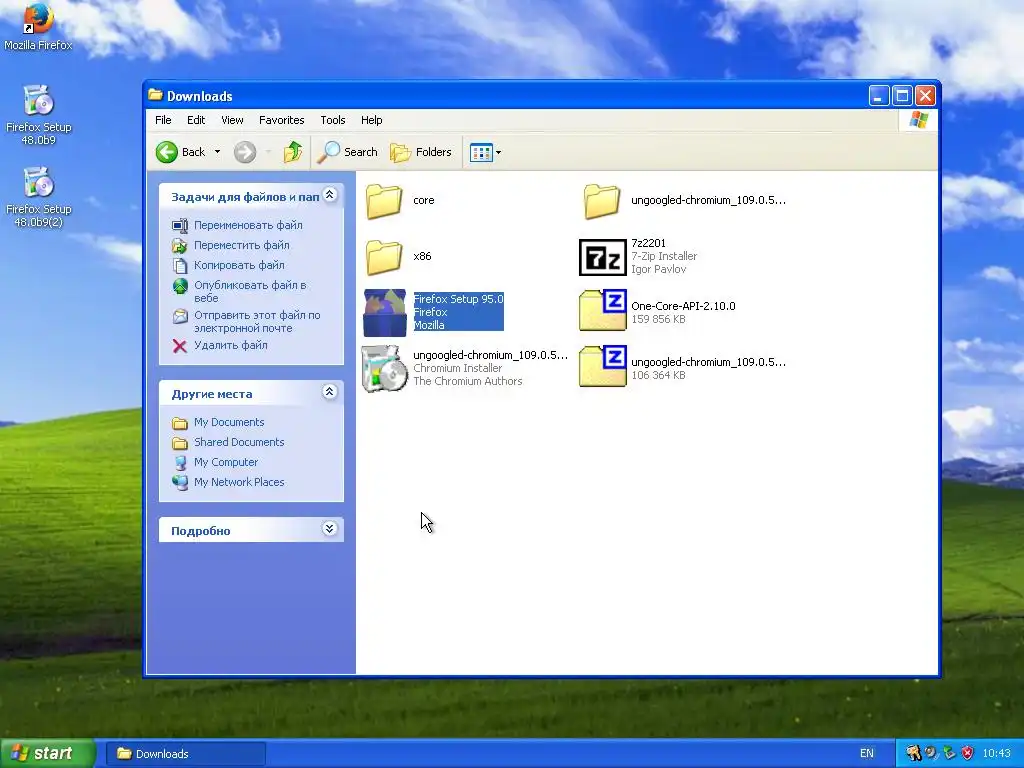Open the Favorites menu
Viewport: 1024px width, 768px height.
281,120
